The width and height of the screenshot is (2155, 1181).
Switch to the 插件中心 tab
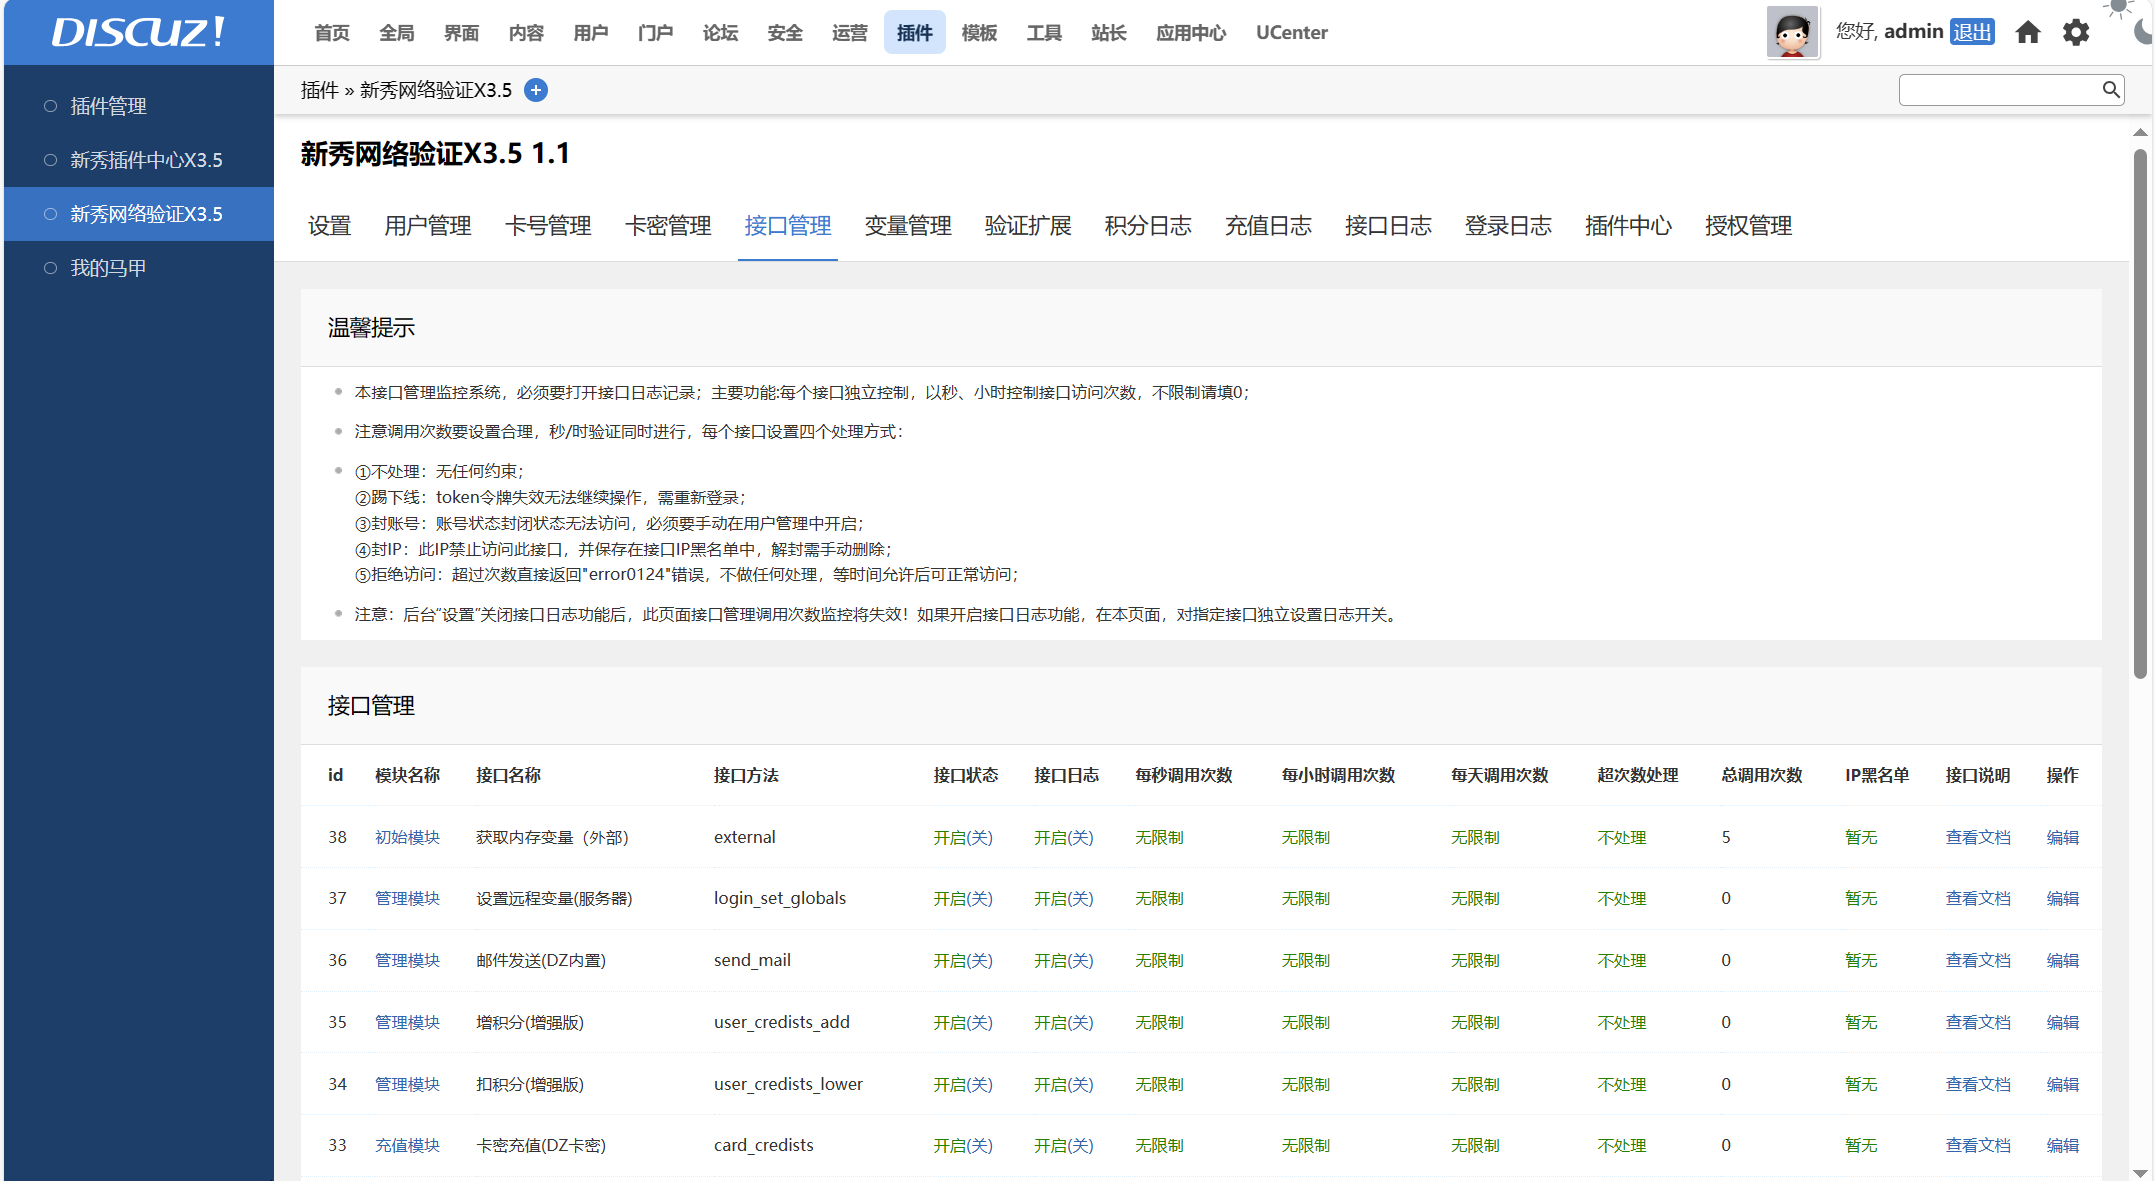point(1628,226)
